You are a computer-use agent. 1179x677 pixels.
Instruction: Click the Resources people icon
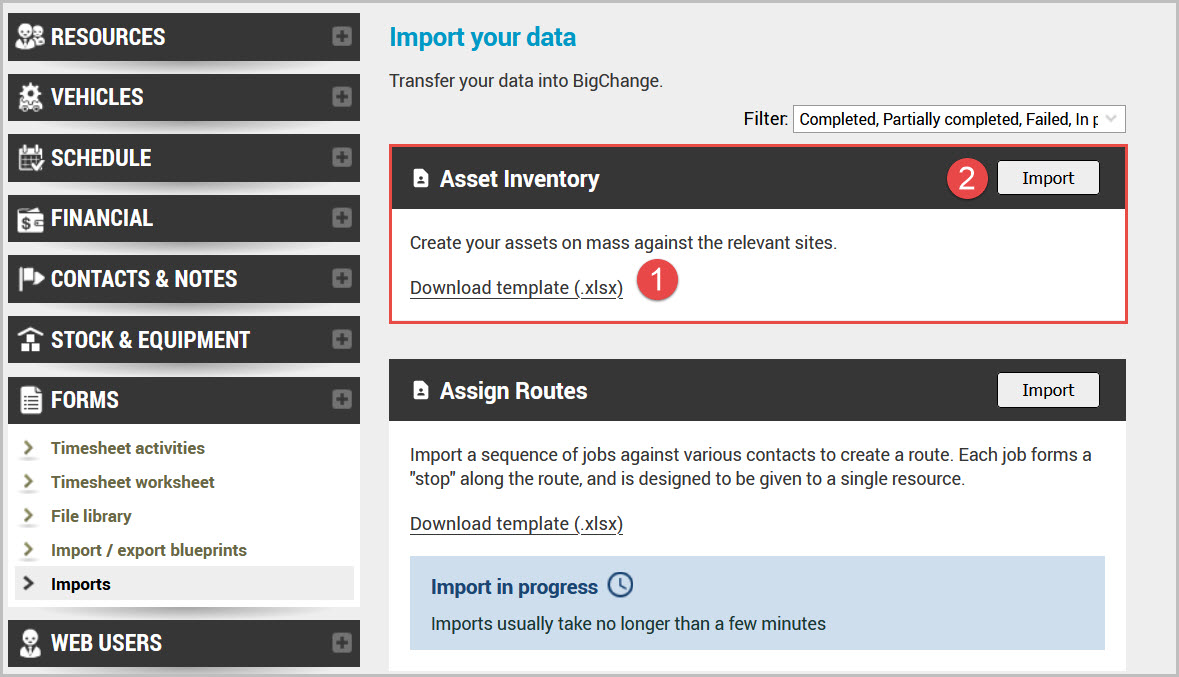(32, 37)
